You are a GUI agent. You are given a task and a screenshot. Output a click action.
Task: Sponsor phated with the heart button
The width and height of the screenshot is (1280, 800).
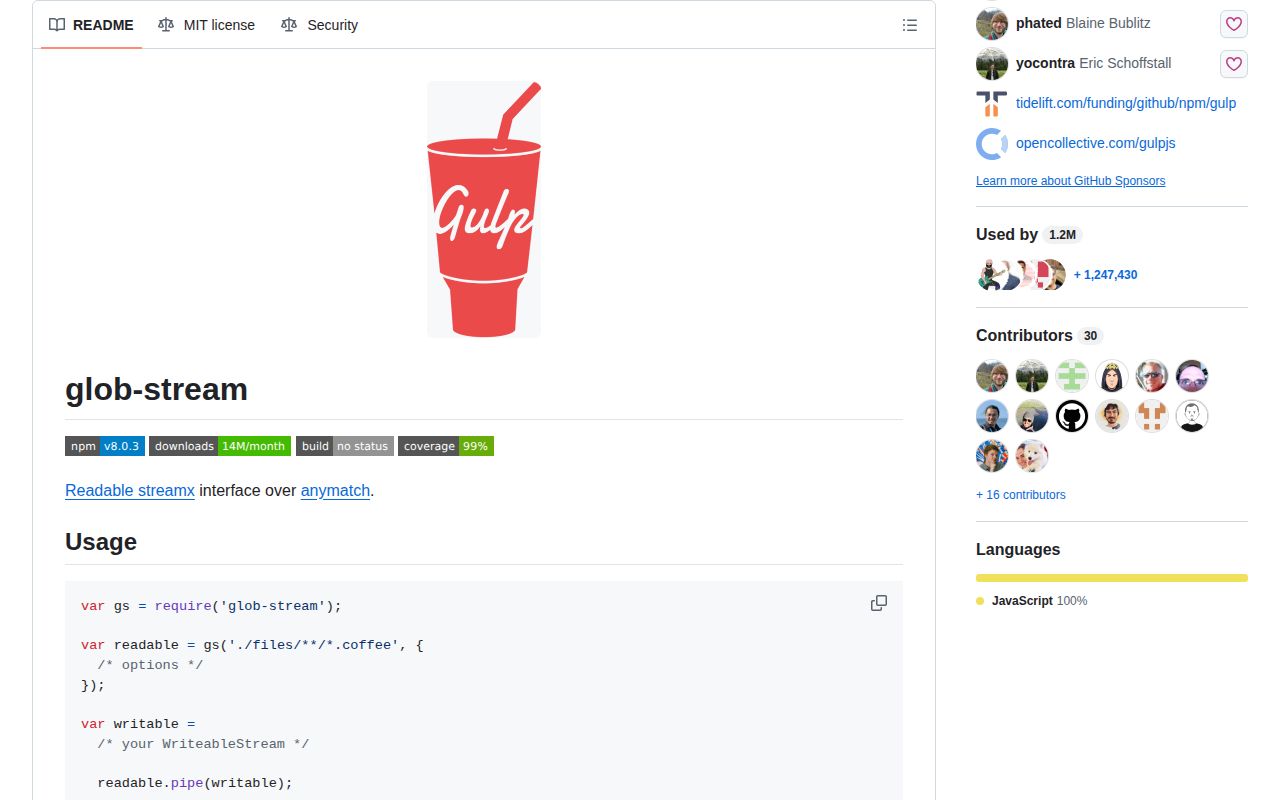[1234, 24]
